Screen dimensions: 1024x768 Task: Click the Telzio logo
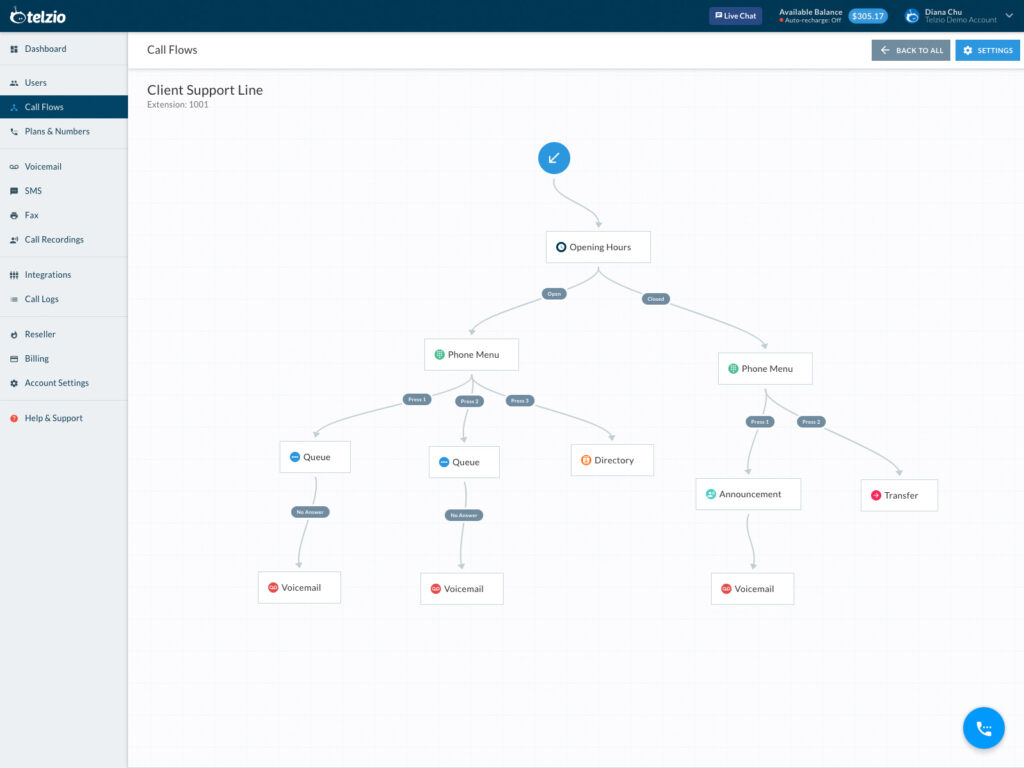[x=38, y=16]
